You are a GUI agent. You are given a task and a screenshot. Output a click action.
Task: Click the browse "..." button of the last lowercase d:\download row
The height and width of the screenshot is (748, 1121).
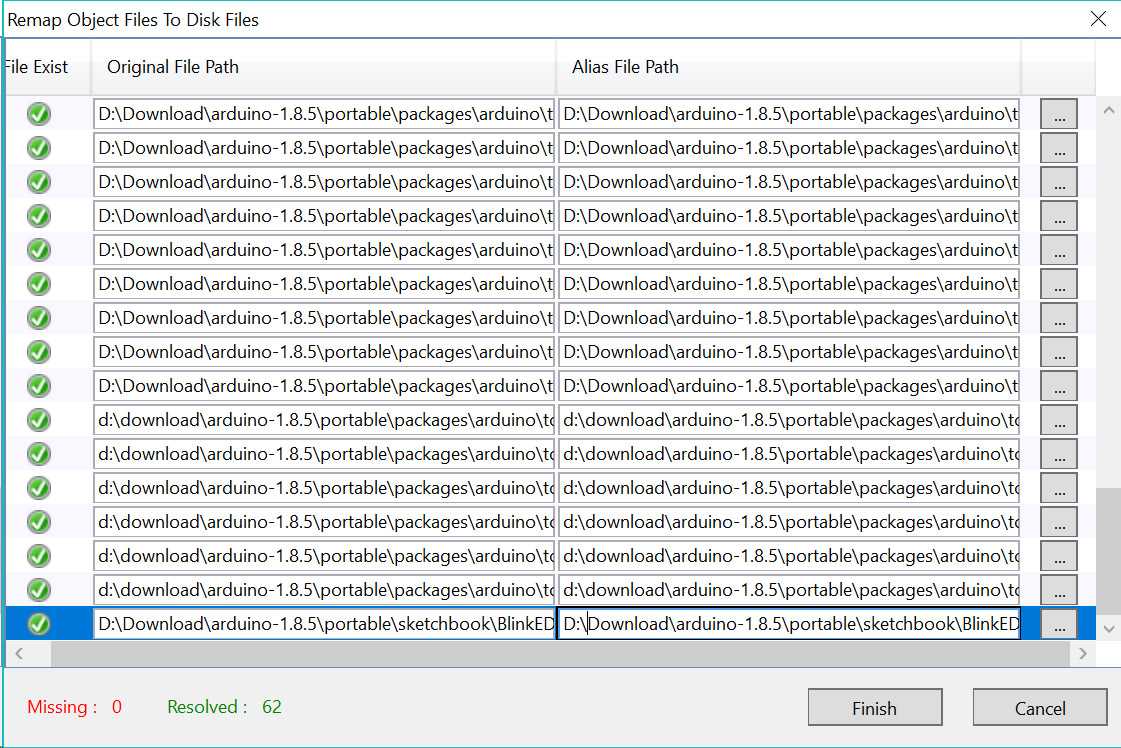click(1058, 590)
